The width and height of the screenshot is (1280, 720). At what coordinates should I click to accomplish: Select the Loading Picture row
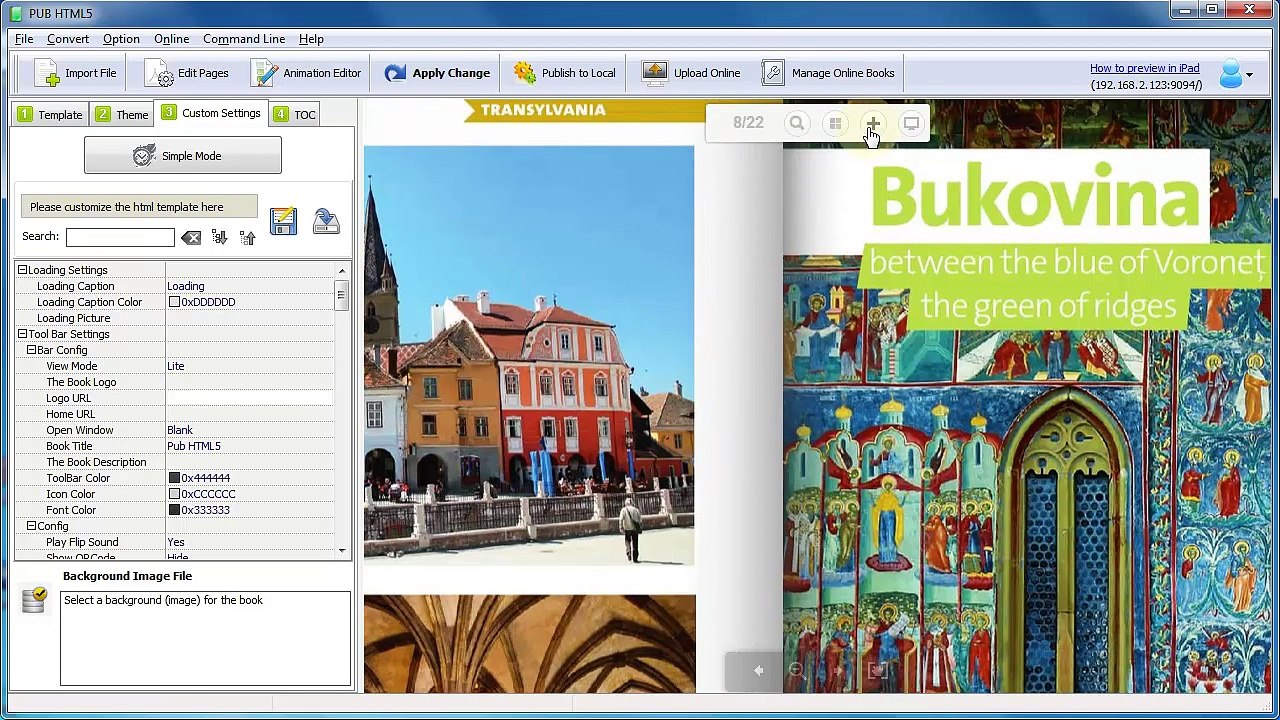[175, 318]
